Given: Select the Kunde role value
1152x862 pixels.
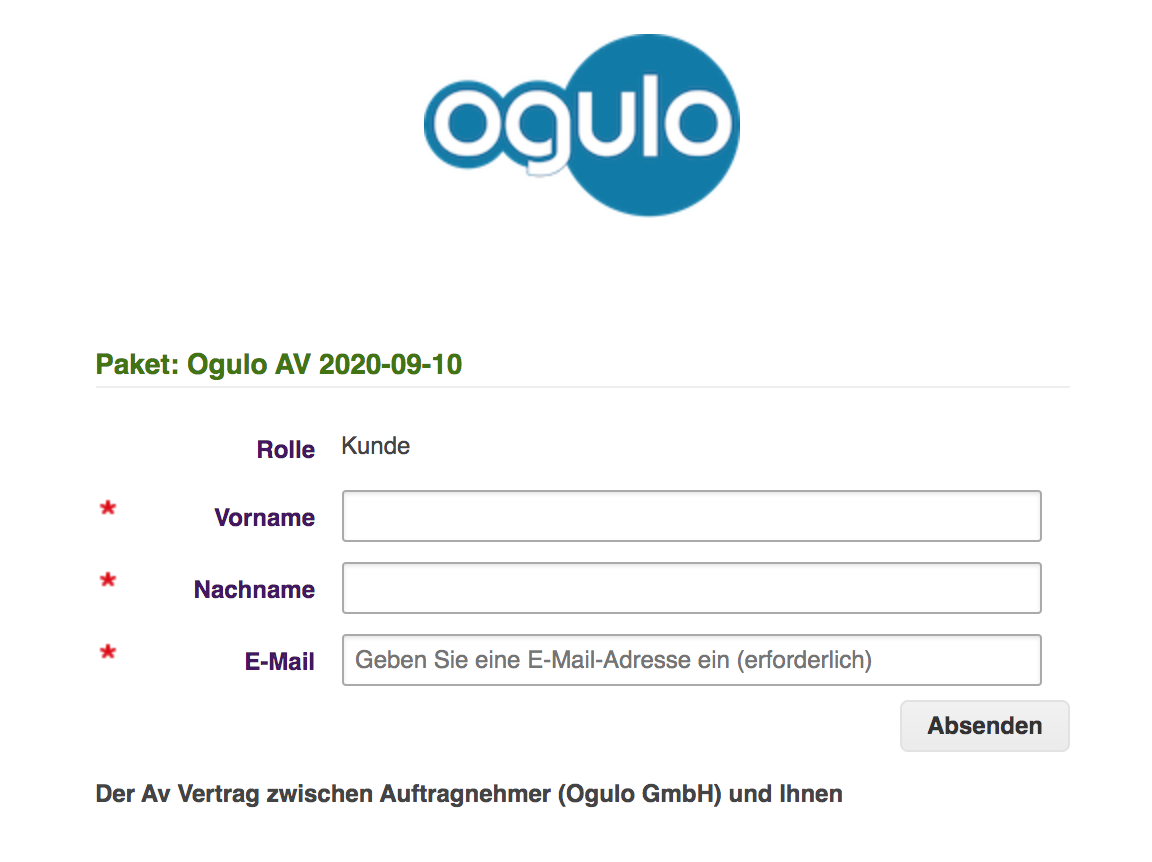Looking at the screenshot, I should pyautogui.click(x=375, y=446).
